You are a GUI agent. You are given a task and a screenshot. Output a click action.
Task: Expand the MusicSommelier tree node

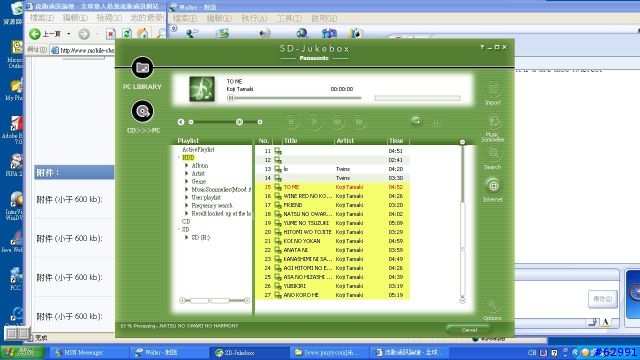click(187, 189)
